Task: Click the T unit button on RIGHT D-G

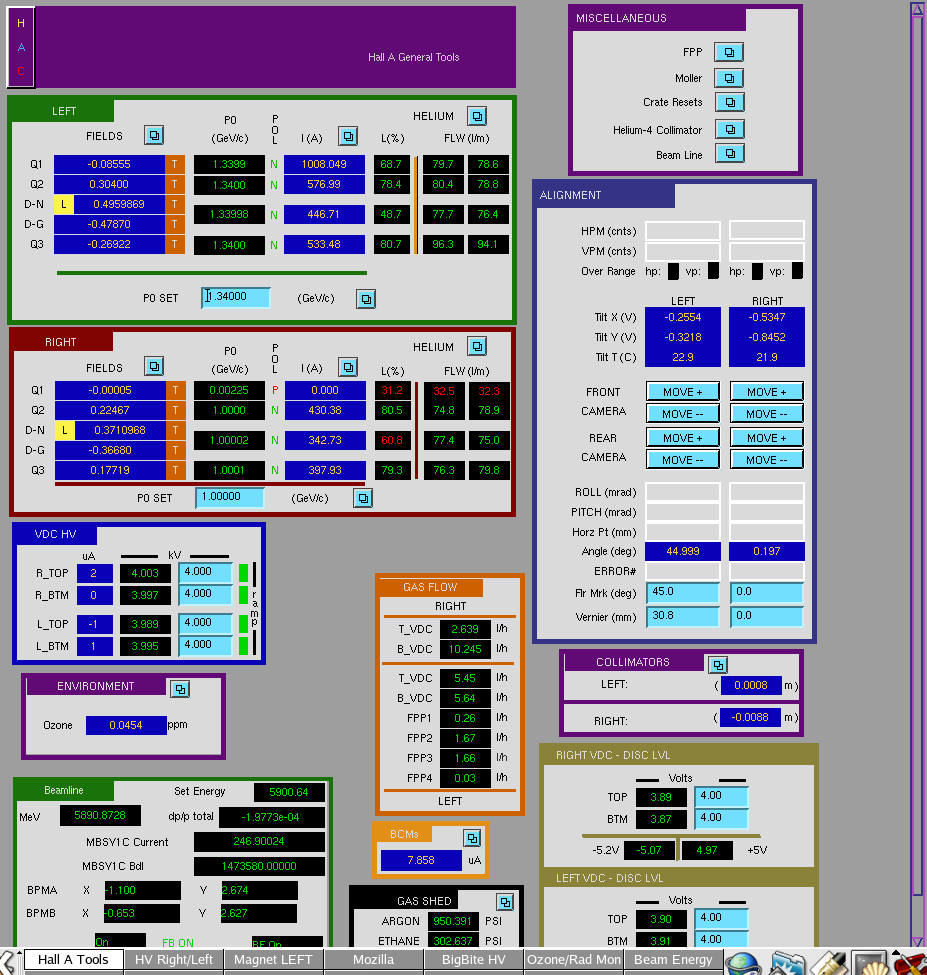Action: (x=175, y=450)
